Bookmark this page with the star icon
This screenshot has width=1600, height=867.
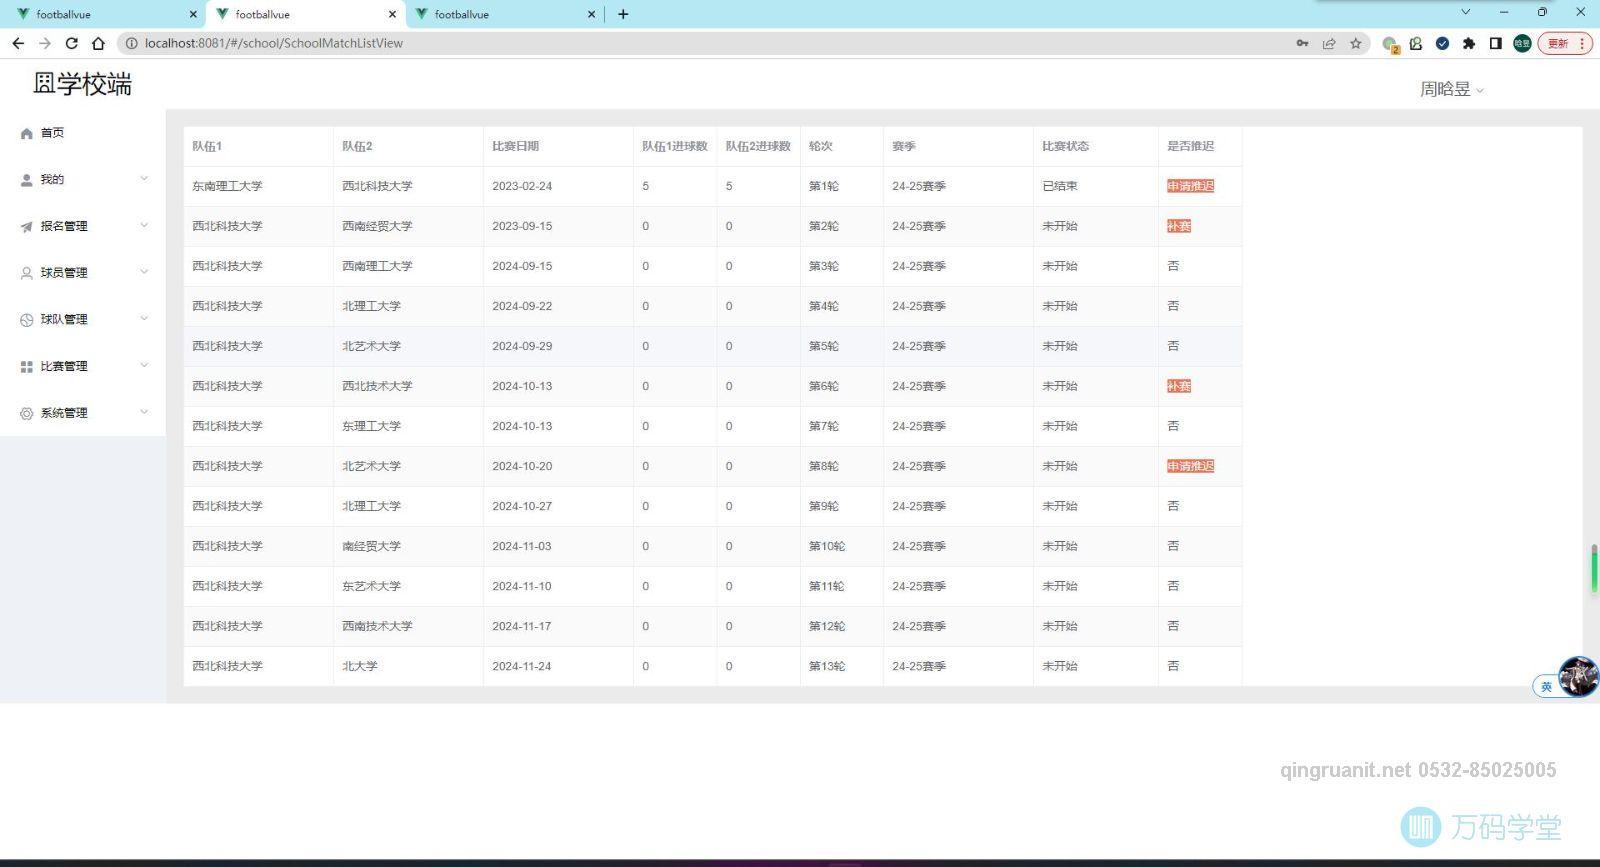click(1356, 43)
